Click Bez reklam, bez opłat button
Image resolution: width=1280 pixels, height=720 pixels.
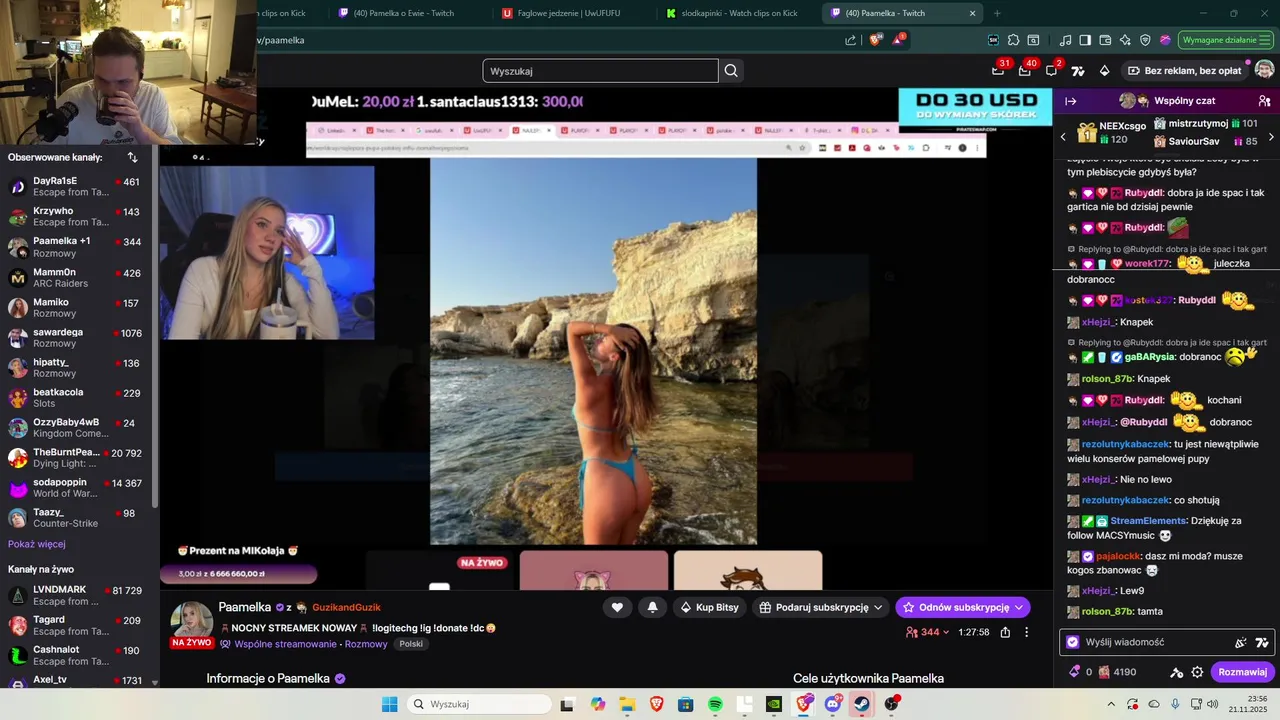tap(1183, 71)
